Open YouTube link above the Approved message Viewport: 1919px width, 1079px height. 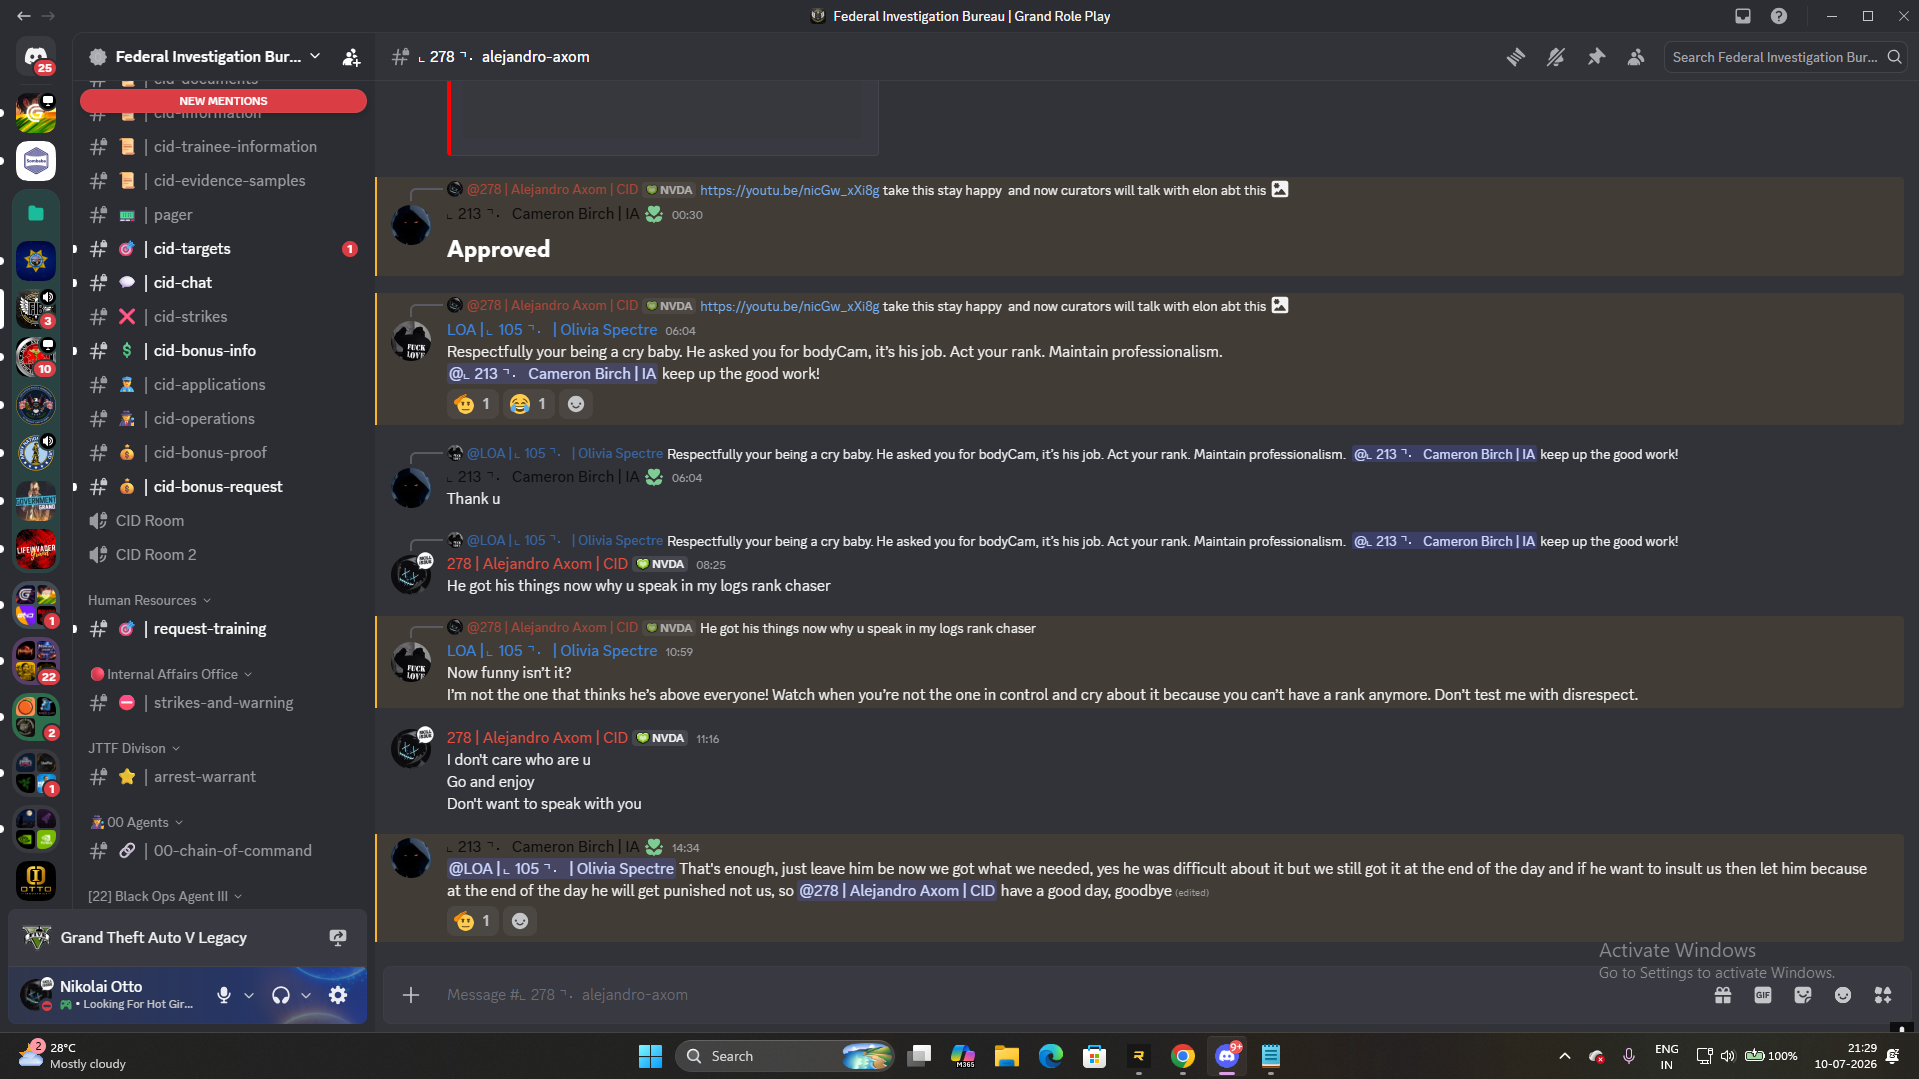790,190
